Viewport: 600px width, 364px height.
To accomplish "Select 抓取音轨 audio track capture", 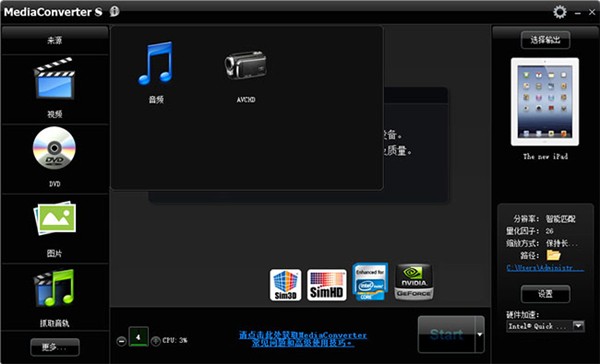I will (55, 288).
